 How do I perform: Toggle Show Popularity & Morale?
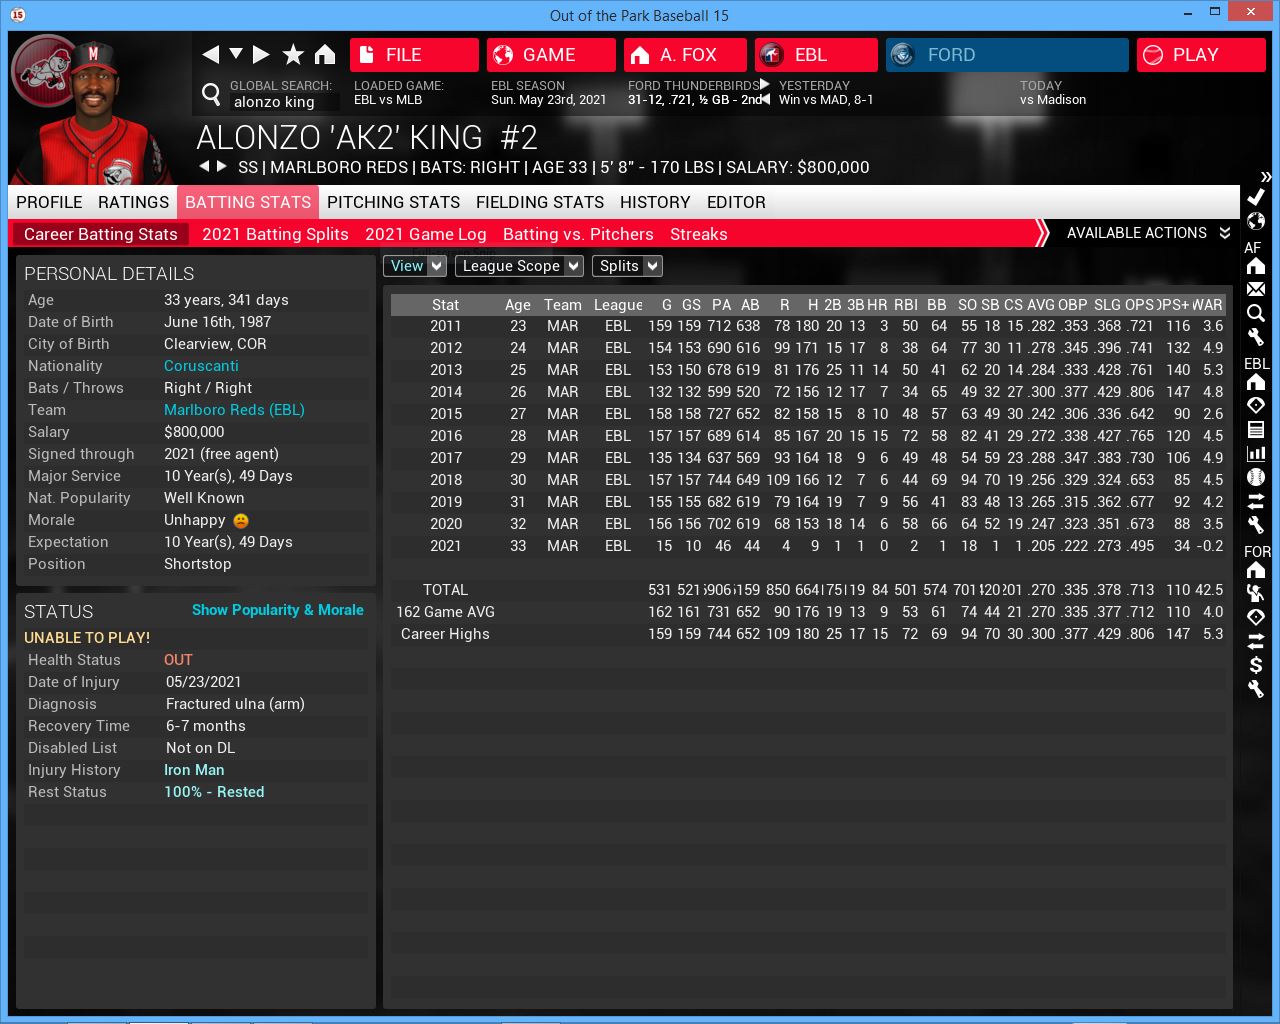(x=277, y=610)
